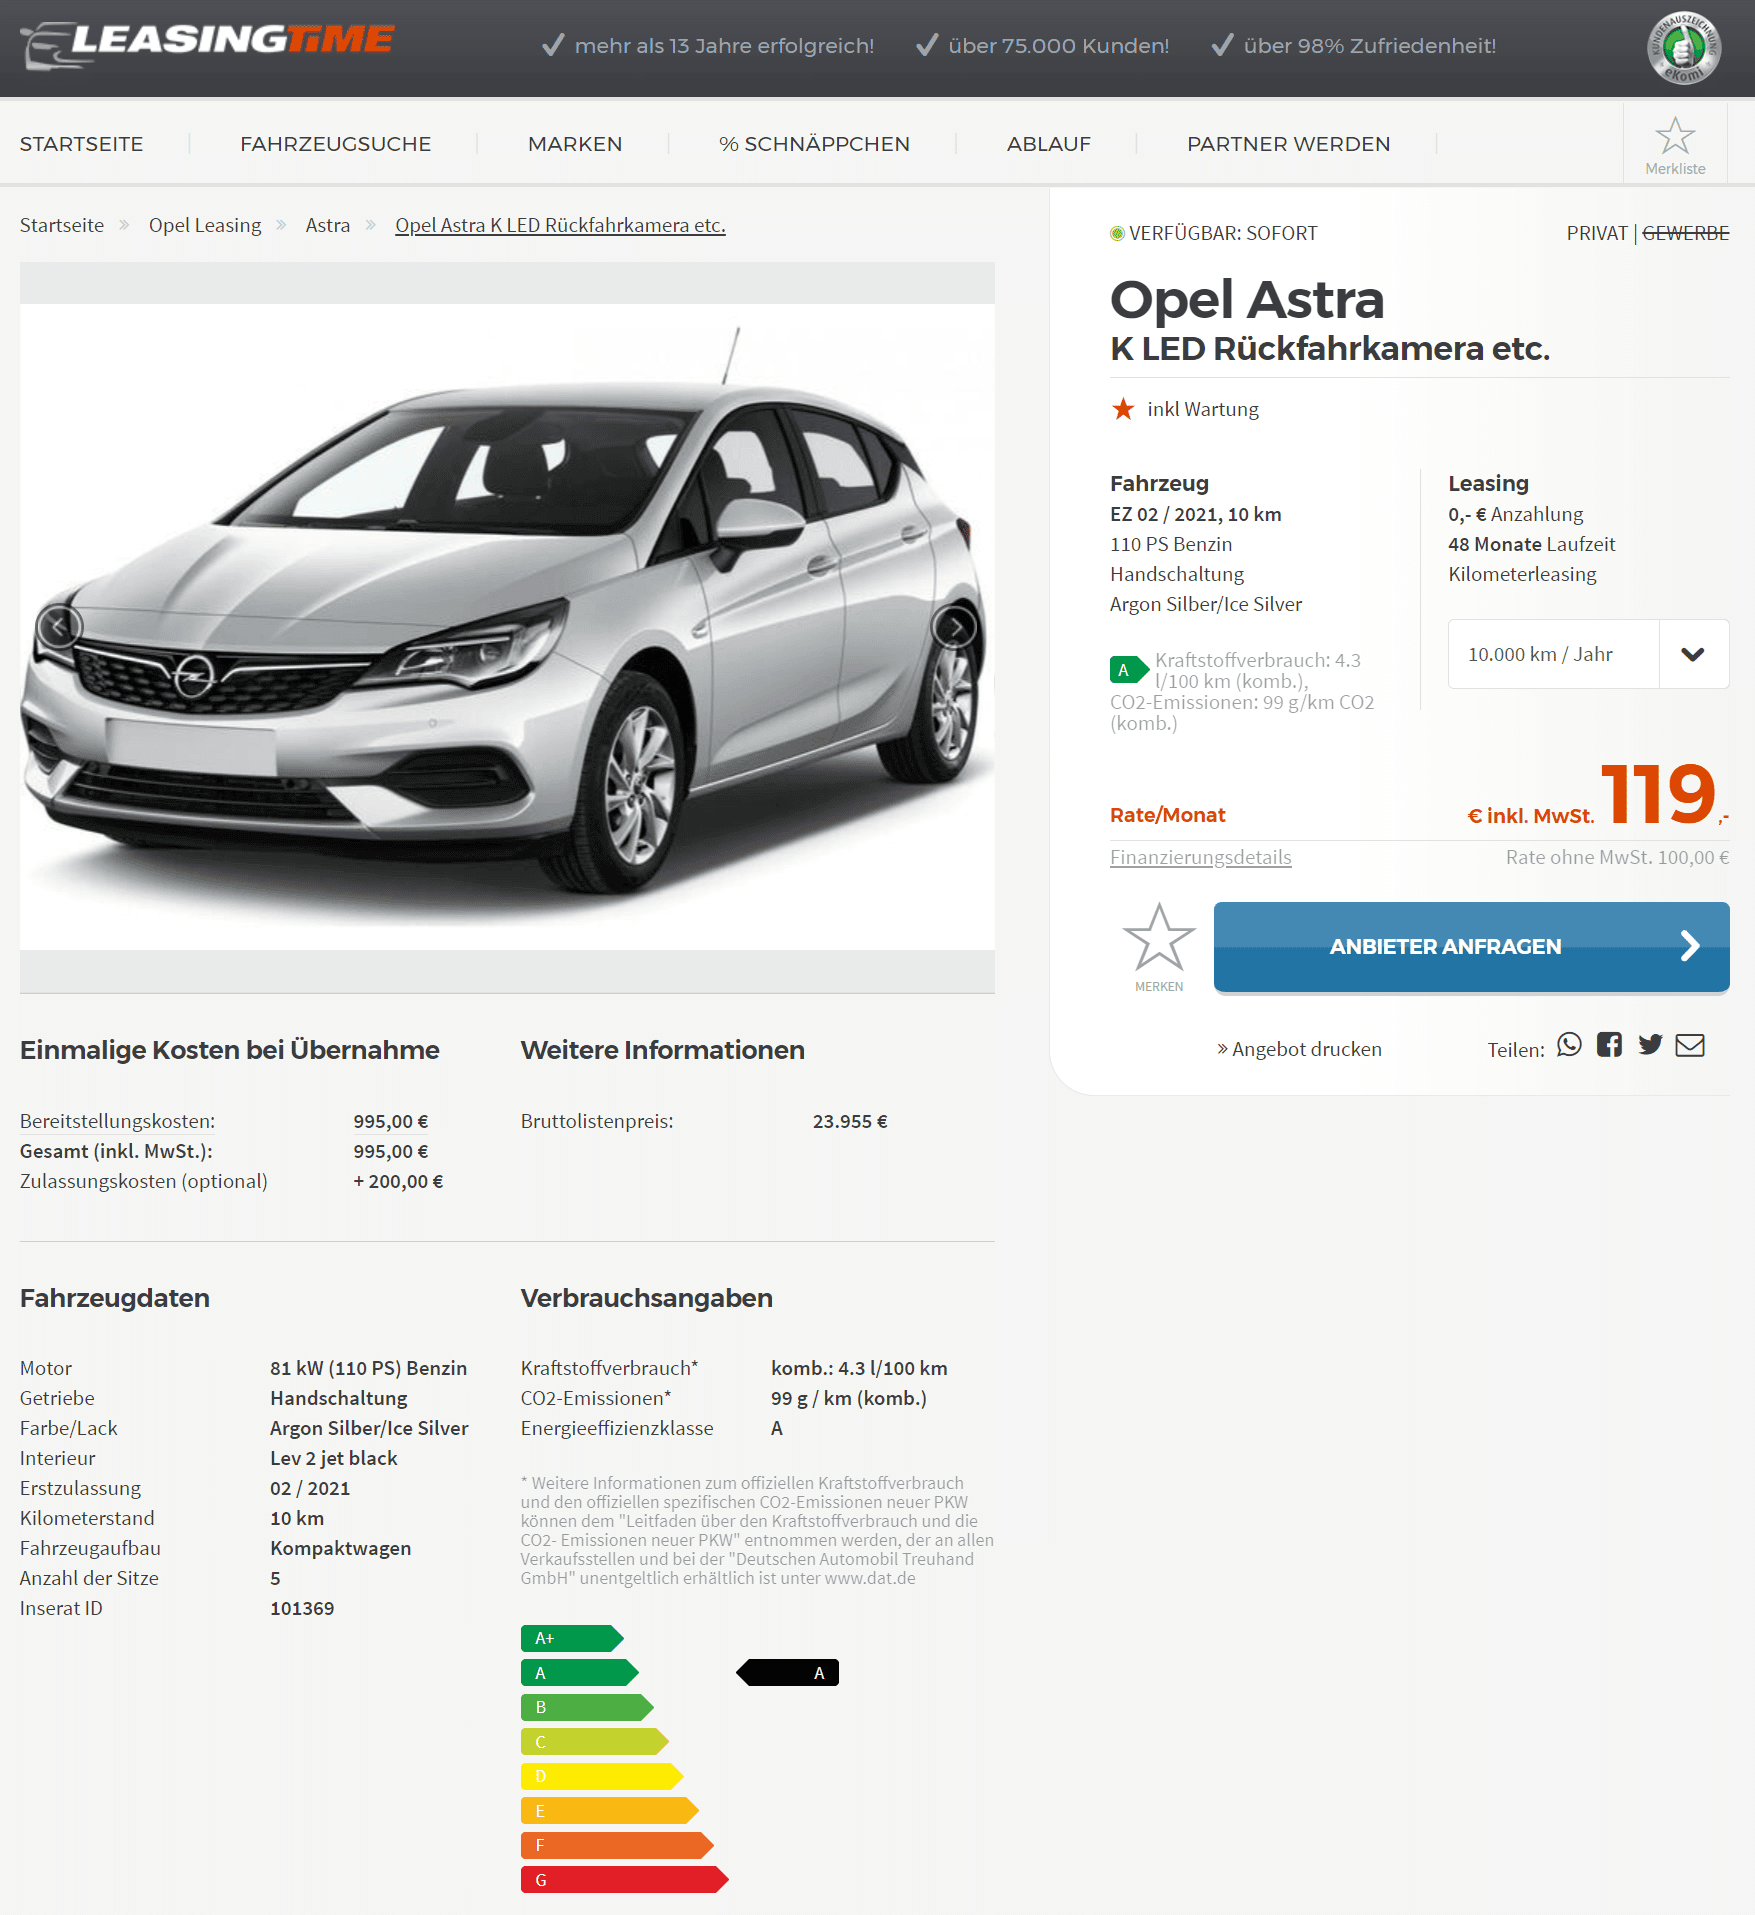Open the 10.000 km / Jahr dropdown
This screenshot has height=1915, width=1755.
[x=1589, y=654]
